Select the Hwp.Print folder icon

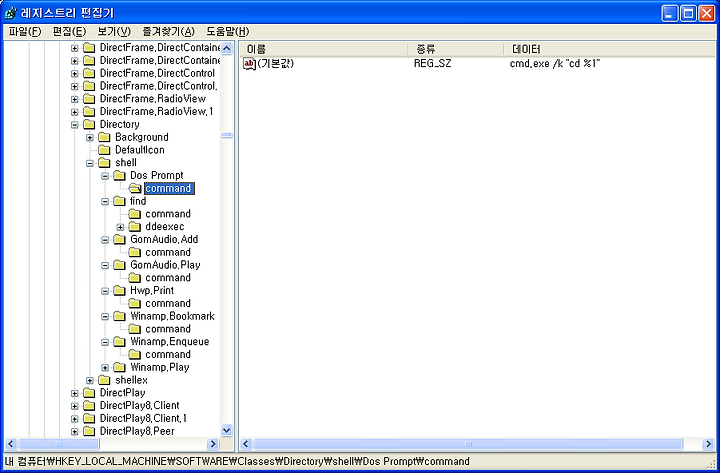click(119, 291)
